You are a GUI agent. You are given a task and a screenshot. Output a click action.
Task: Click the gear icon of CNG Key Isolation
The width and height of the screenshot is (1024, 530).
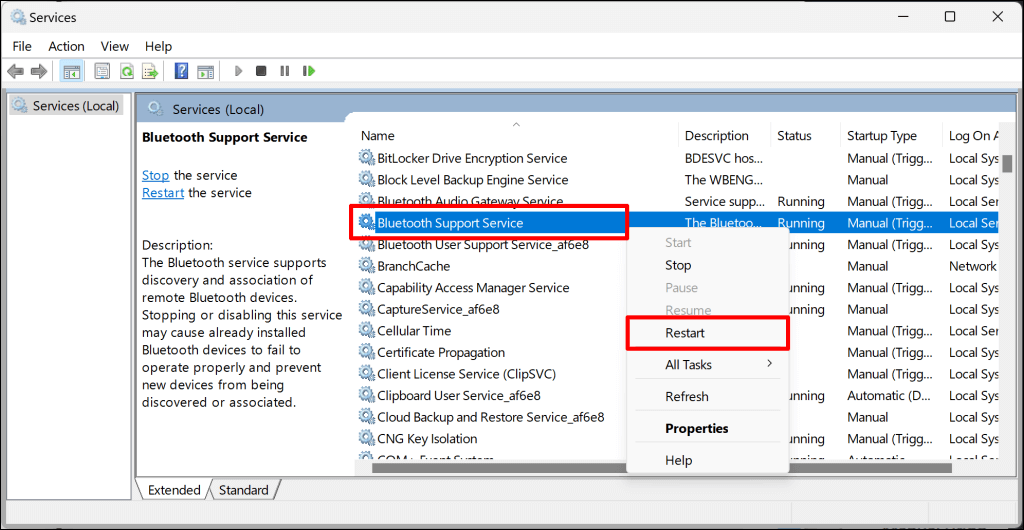(x=366, y=439)
